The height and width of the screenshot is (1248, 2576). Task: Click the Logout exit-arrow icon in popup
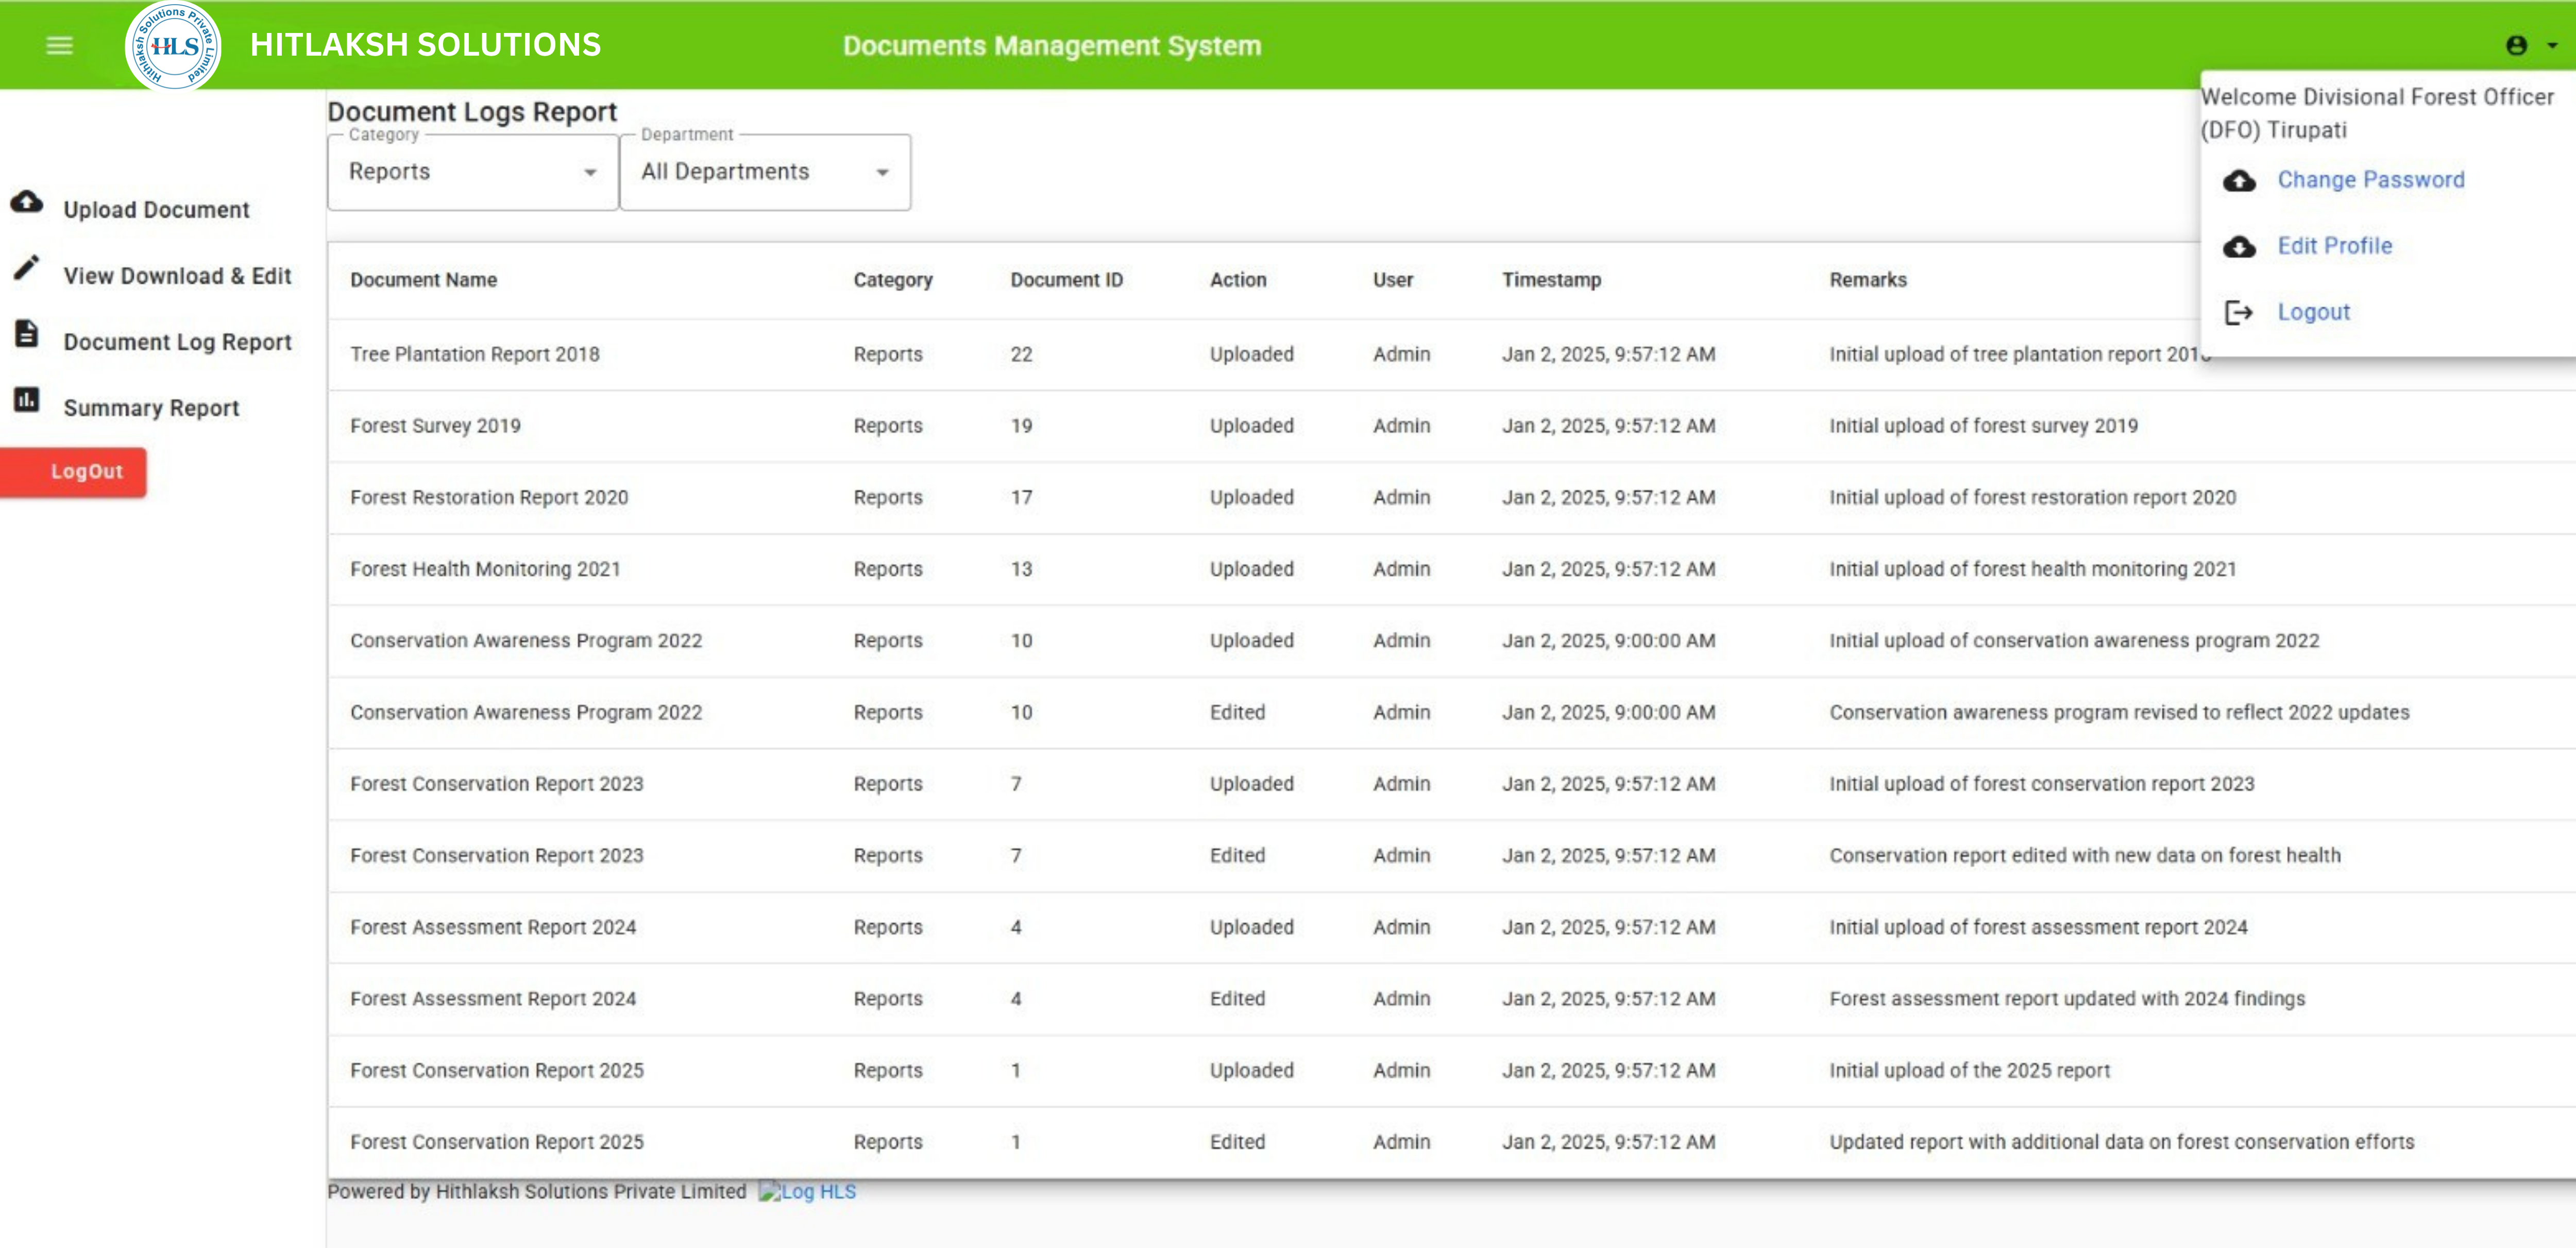tap(2239, 313)
